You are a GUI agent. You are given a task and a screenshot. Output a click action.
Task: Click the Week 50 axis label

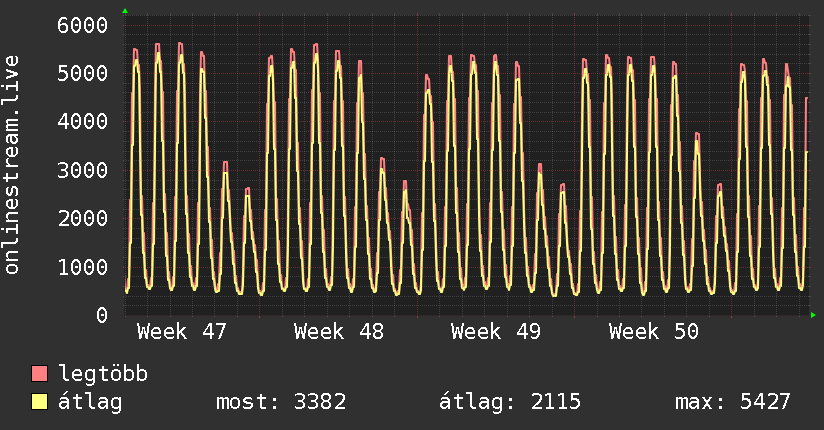[654, 332]
